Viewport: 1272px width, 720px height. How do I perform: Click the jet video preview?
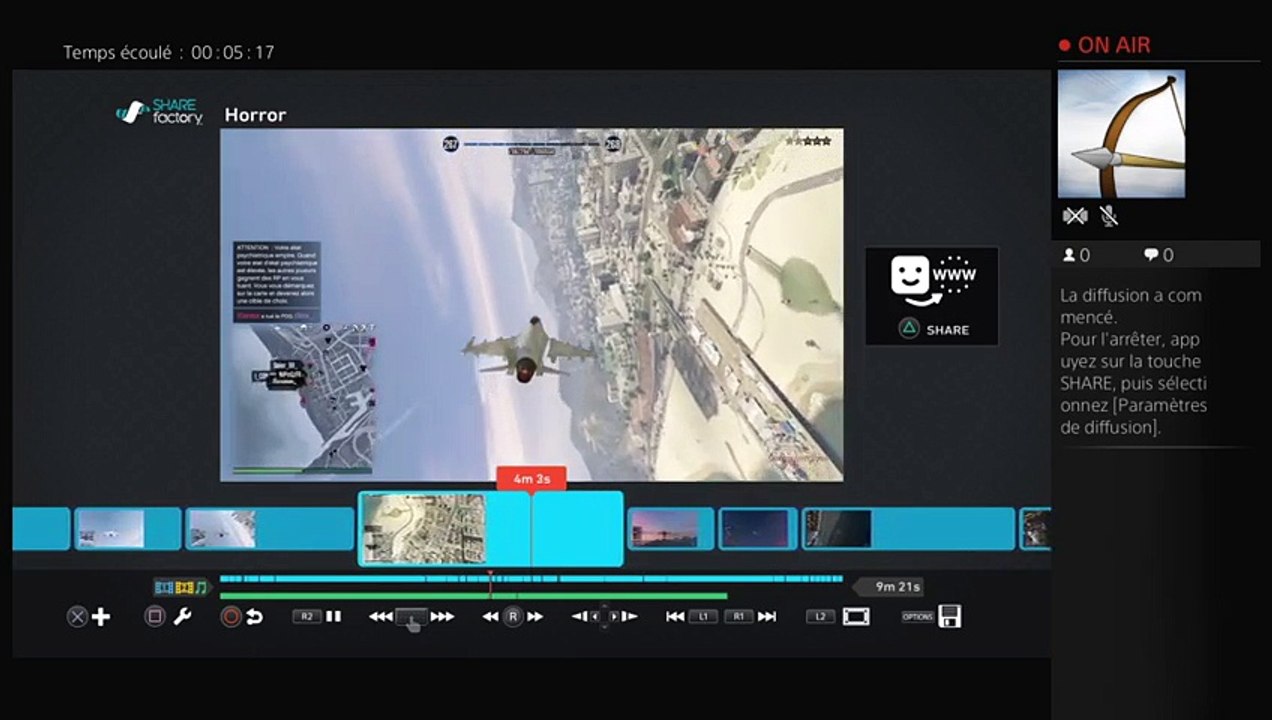(531, 305)
